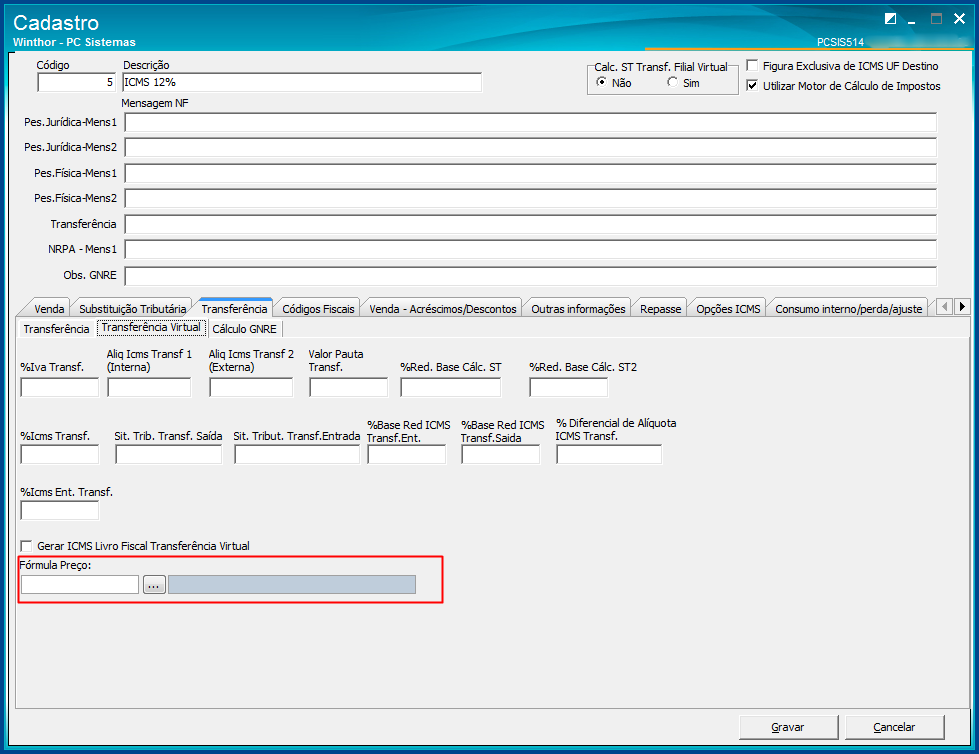Screen dimensions: 979x754
Task: Switch to Outras informações tab
Action: click(x=578, y=309)
